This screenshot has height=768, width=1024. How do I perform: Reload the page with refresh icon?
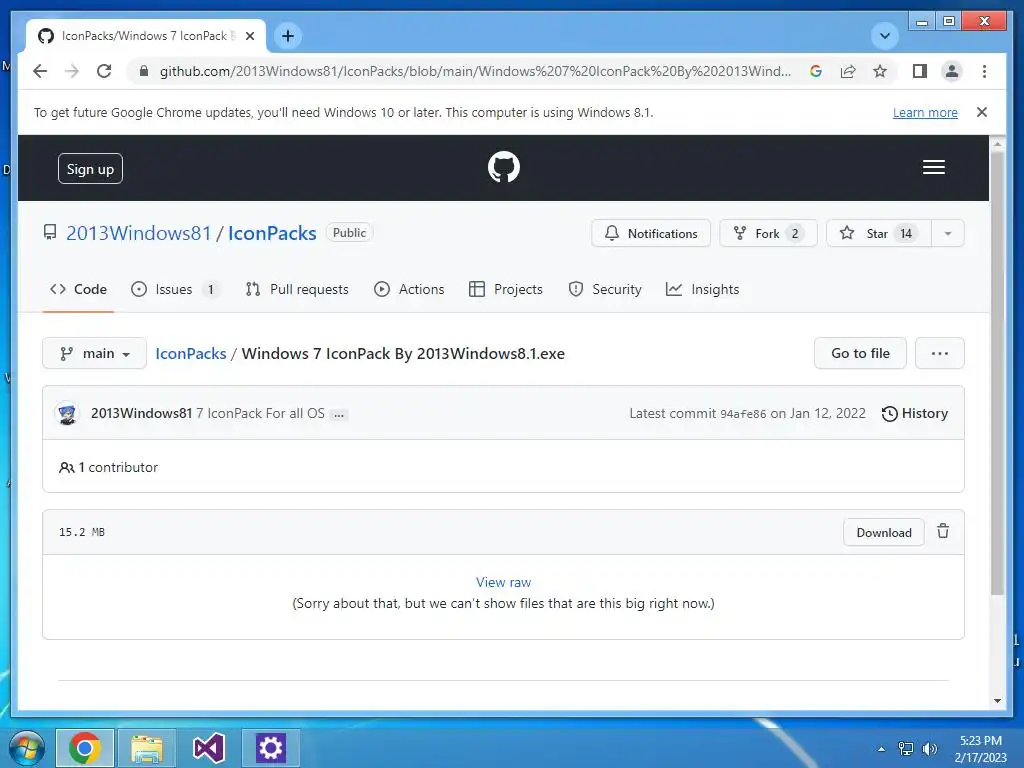pos(104,71)
